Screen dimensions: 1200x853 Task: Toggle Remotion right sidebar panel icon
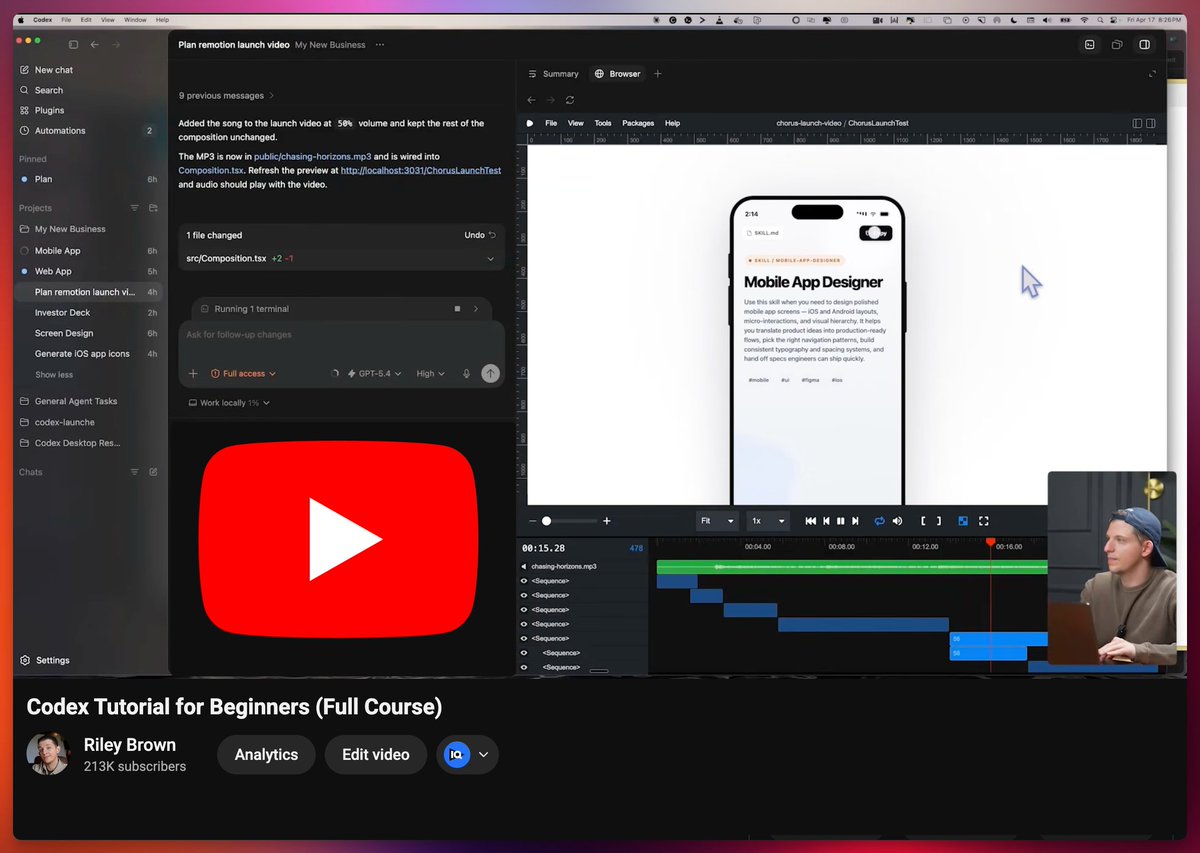click(x=1151, y=123)
